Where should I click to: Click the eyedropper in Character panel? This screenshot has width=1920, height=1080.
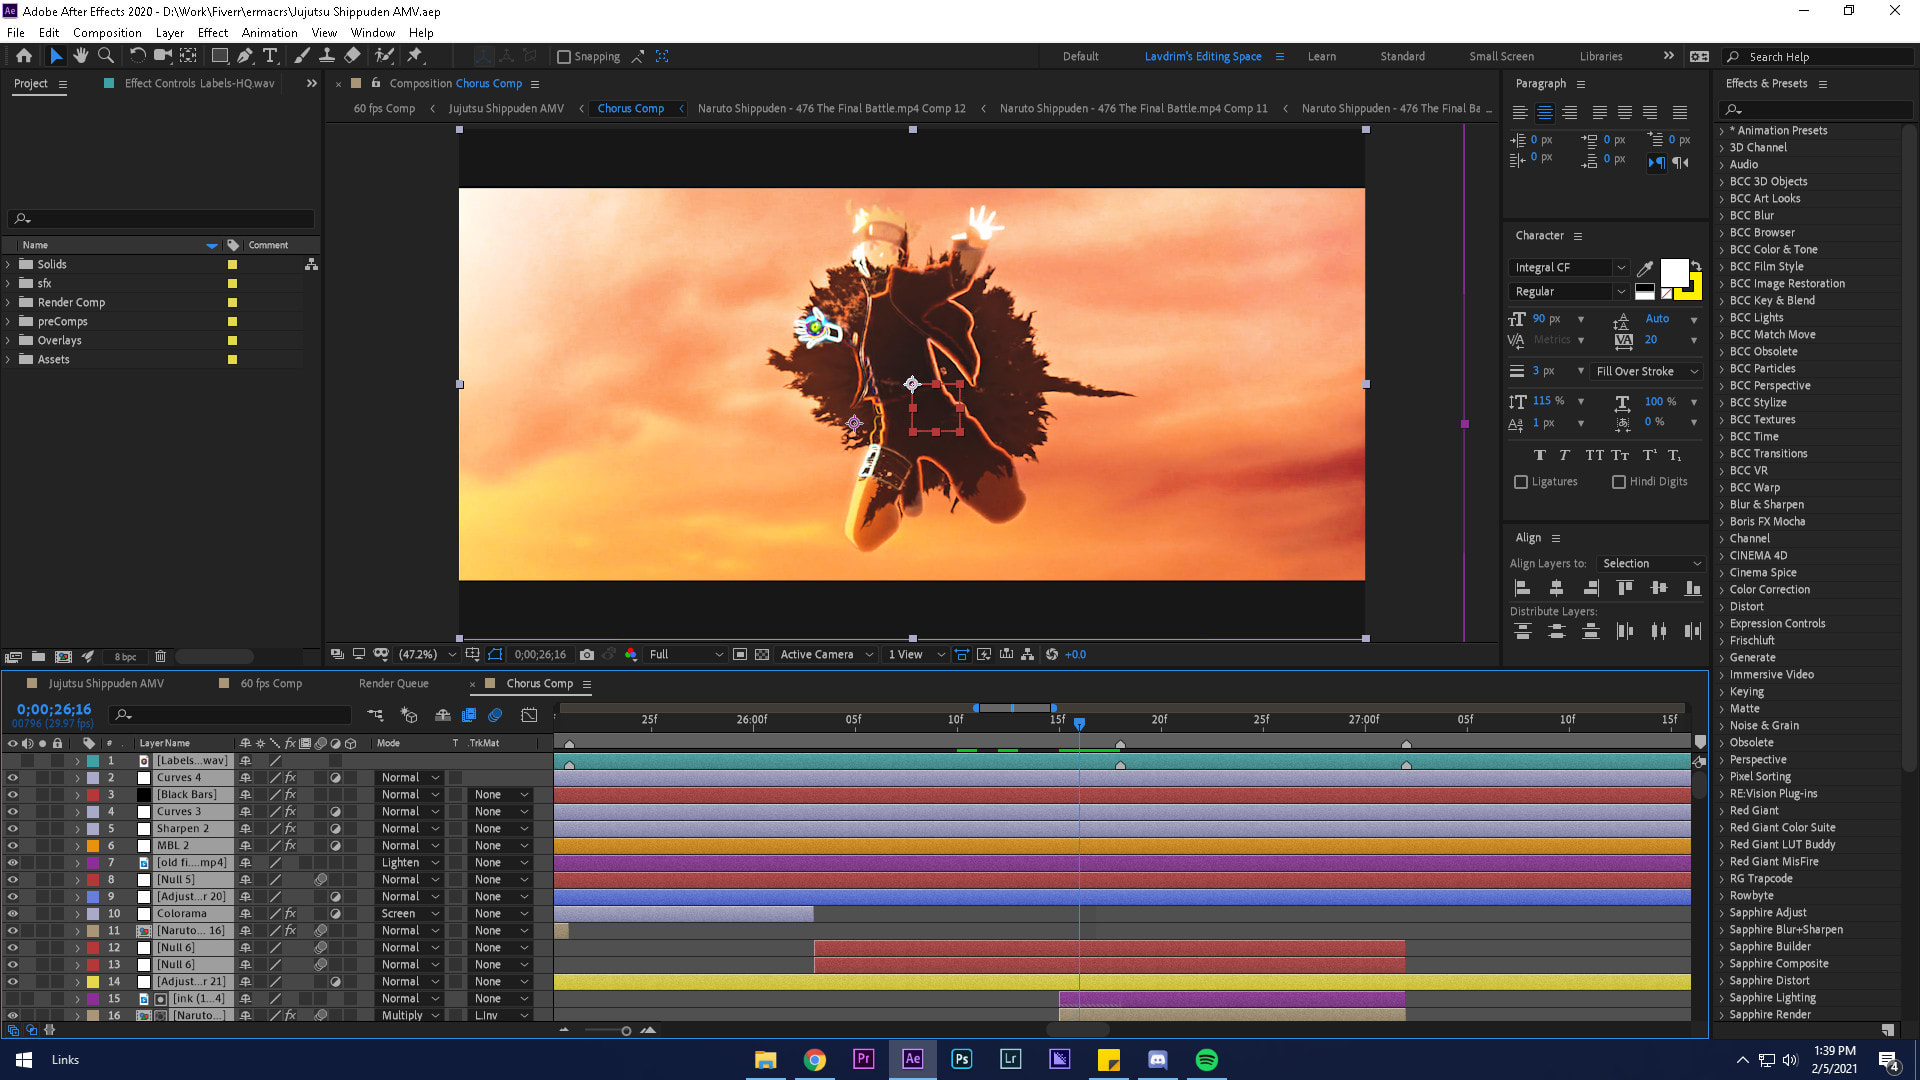[x=1645, y=268]
